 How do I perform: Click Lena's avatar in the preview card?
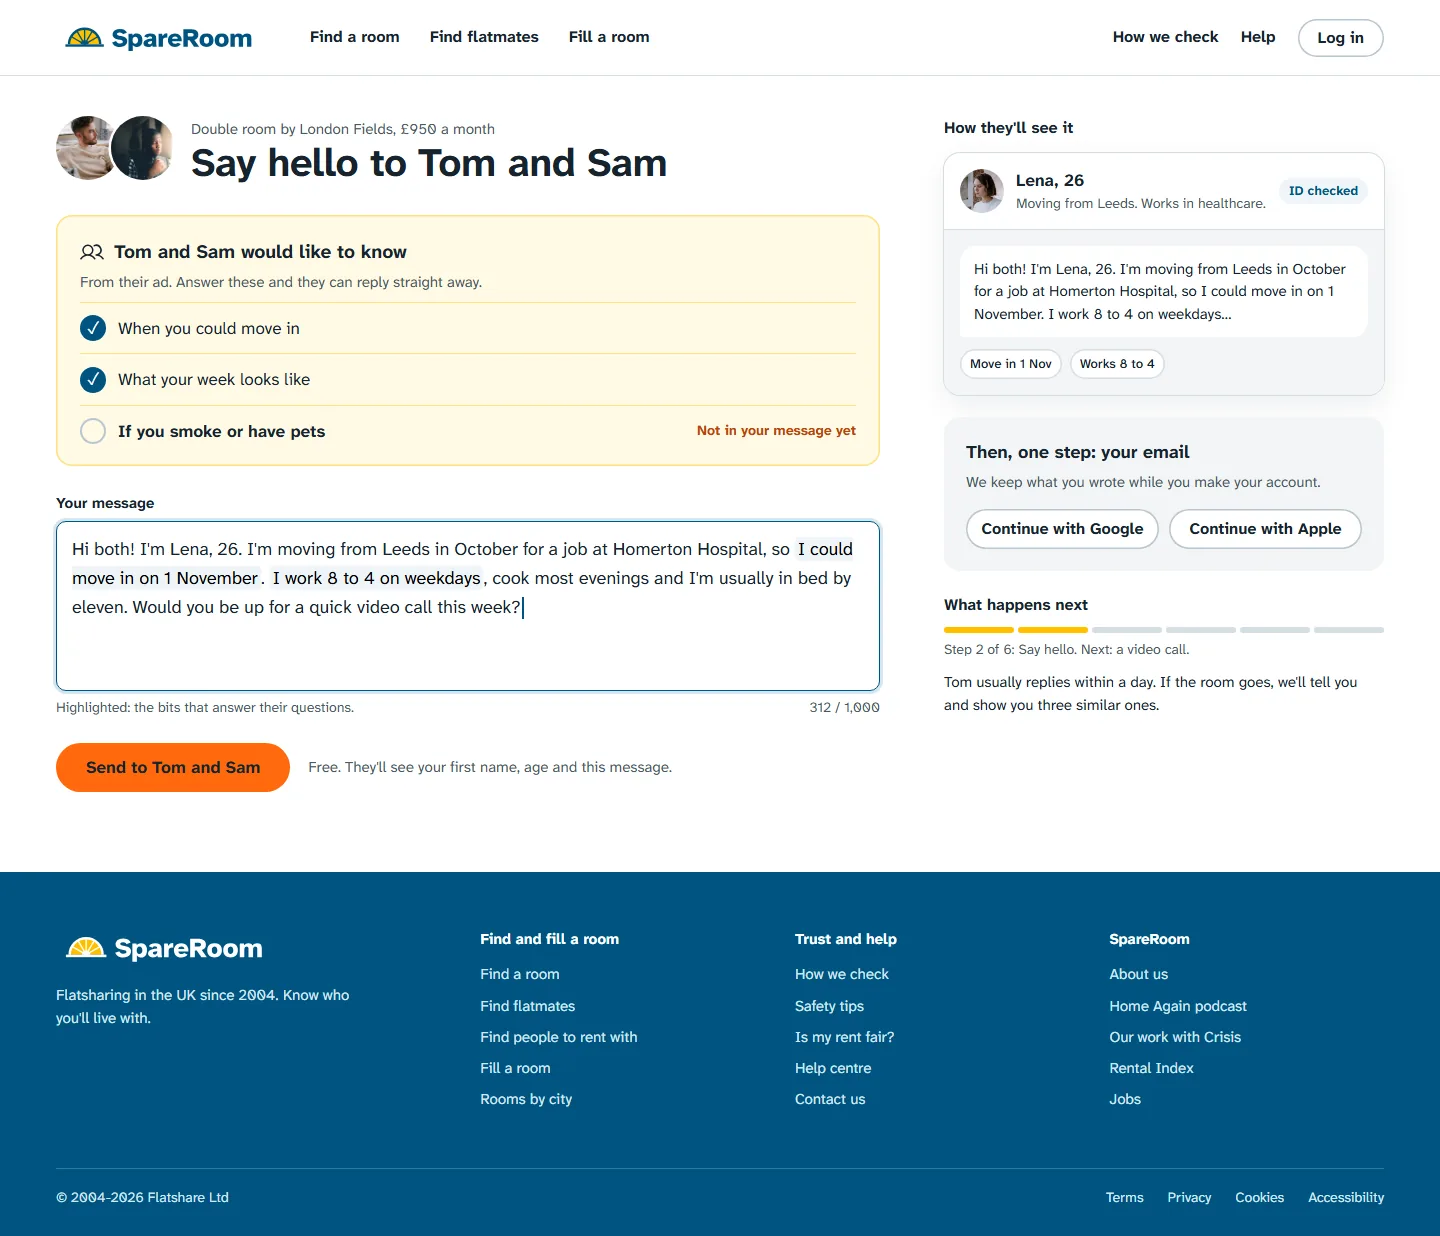coord(982,191)
